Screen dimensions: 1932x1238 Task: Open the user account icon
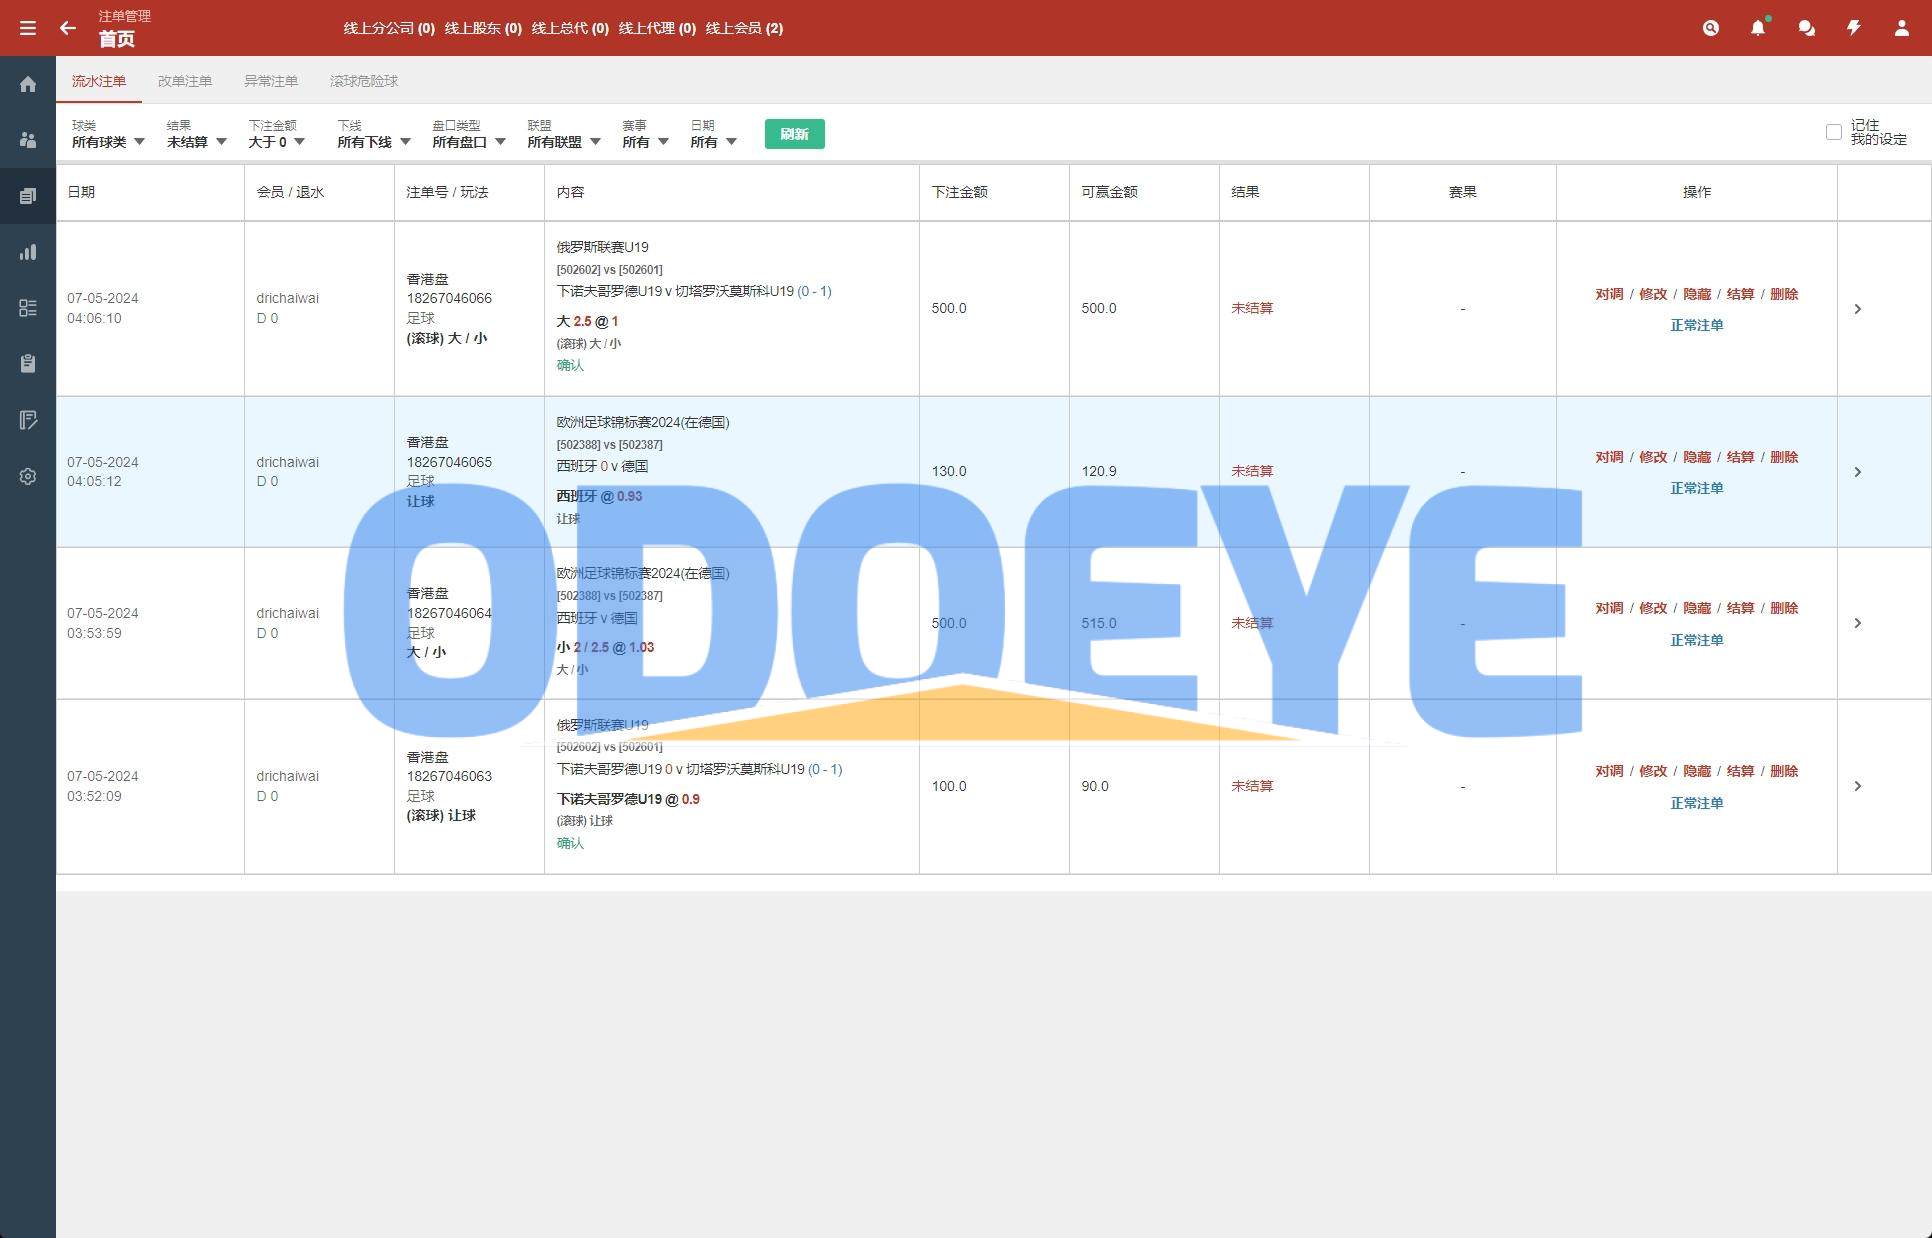[x=1901, y=28]
